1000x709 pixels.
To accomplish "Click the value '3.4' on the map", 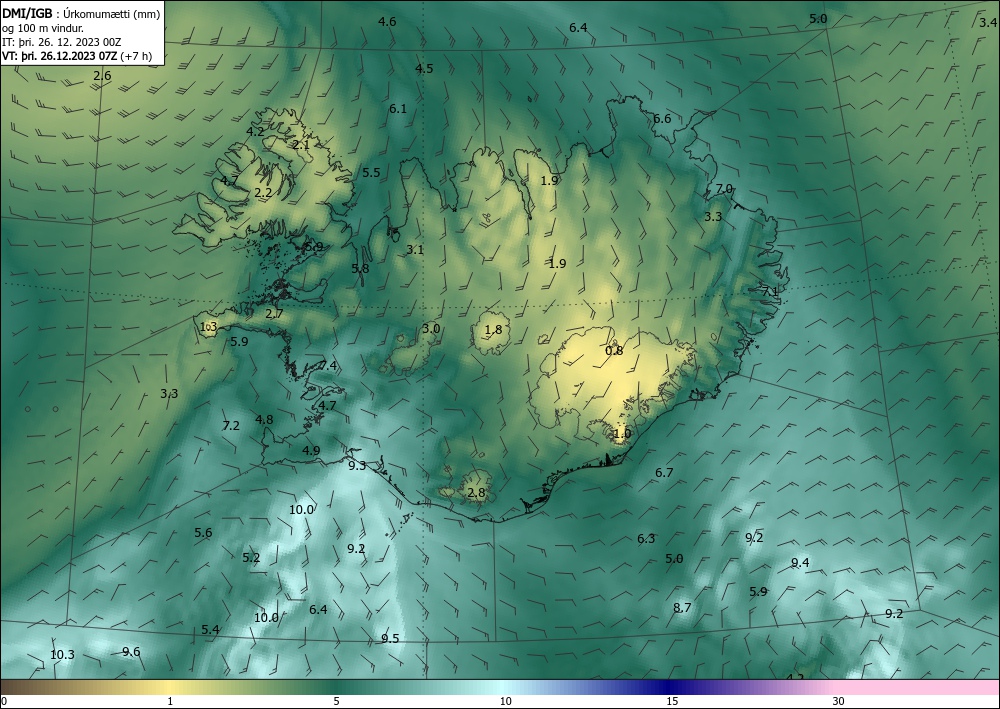I will click(x=988, y=23).
